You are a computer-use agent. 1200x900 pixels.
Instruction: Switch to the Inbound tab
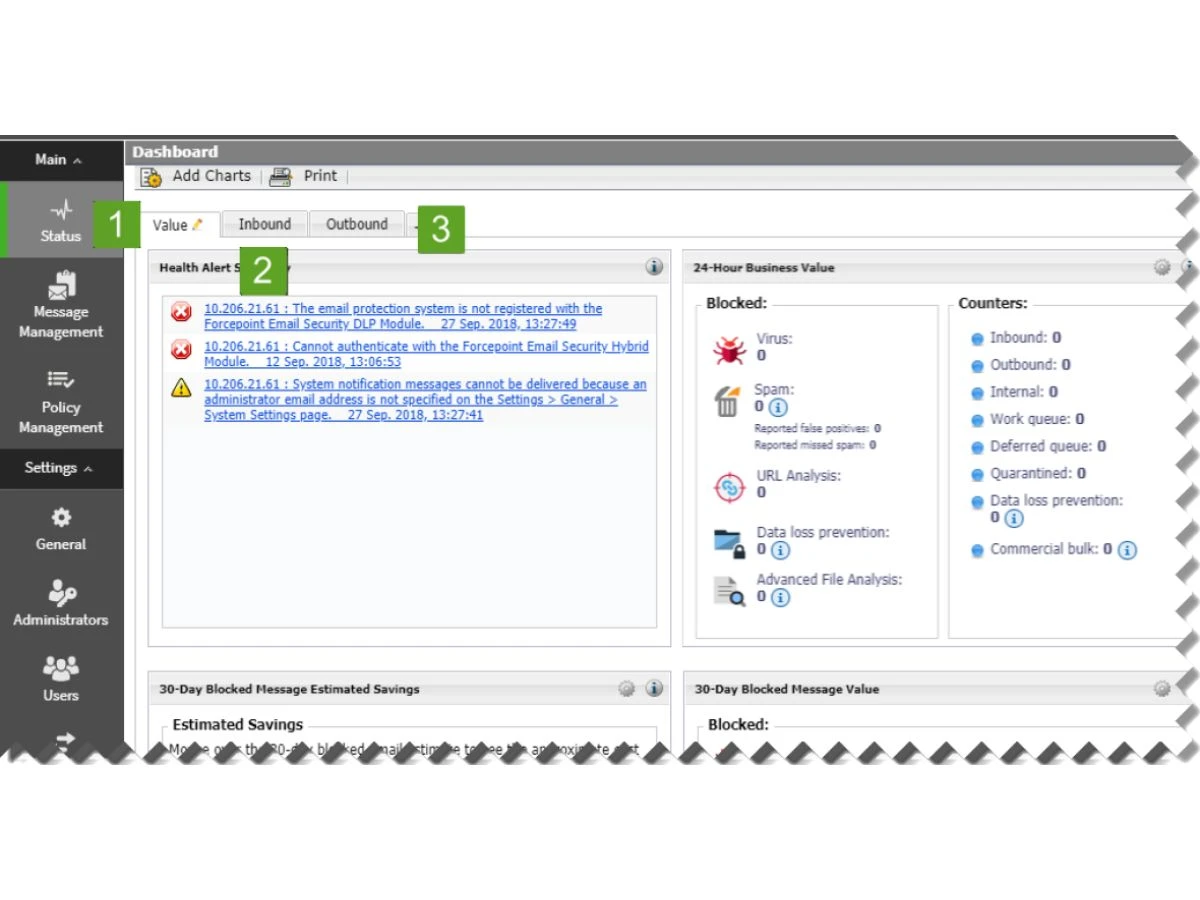tap(265, 224)
